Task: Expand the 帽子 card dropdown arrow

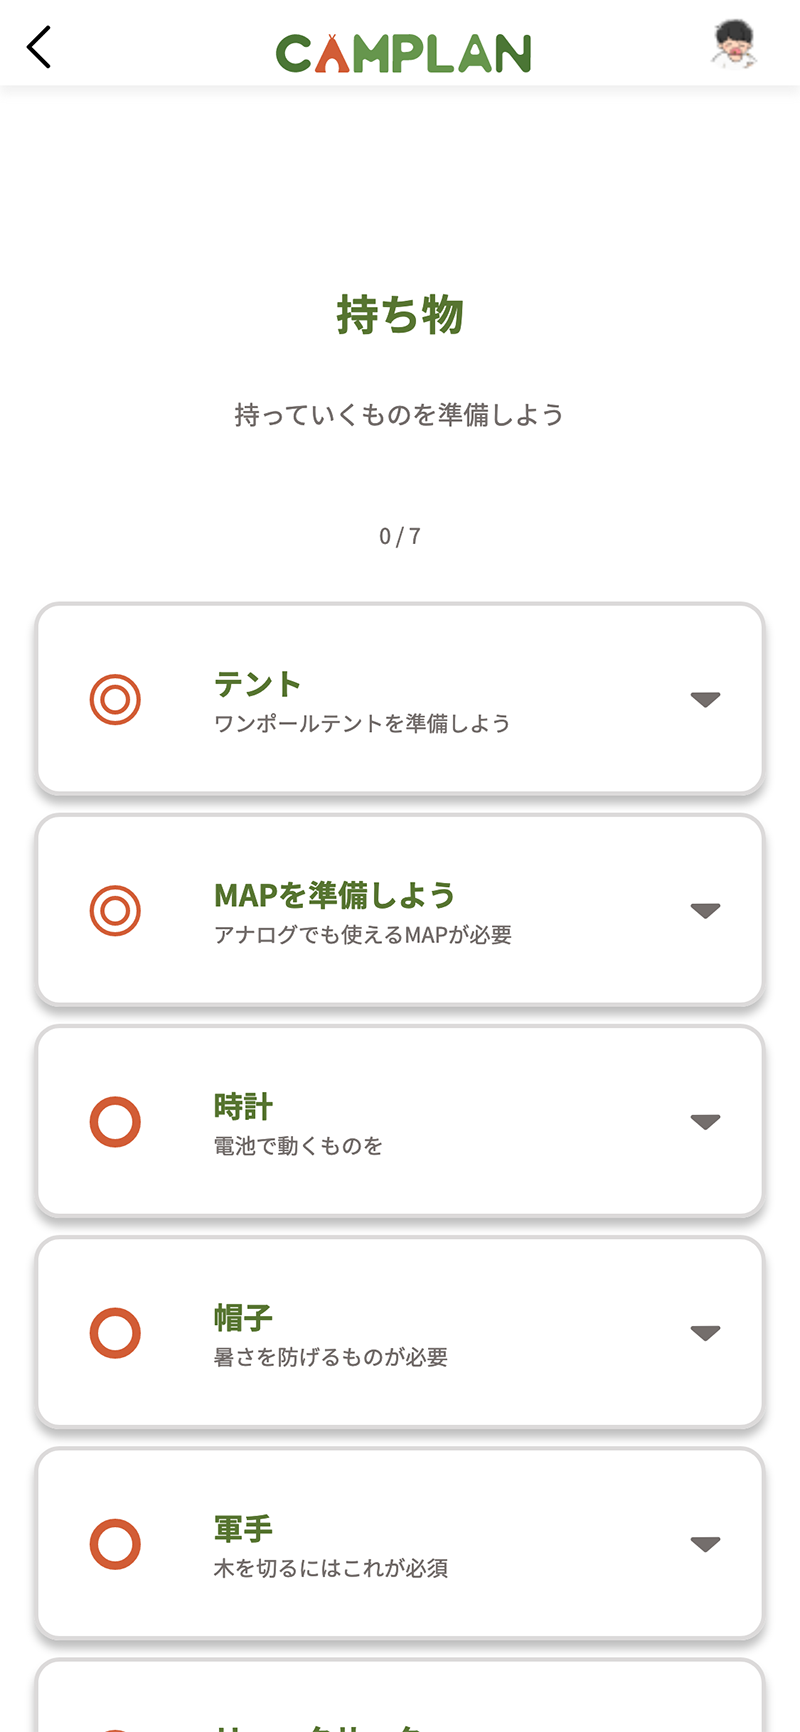Action: [x=705, y=1333]
